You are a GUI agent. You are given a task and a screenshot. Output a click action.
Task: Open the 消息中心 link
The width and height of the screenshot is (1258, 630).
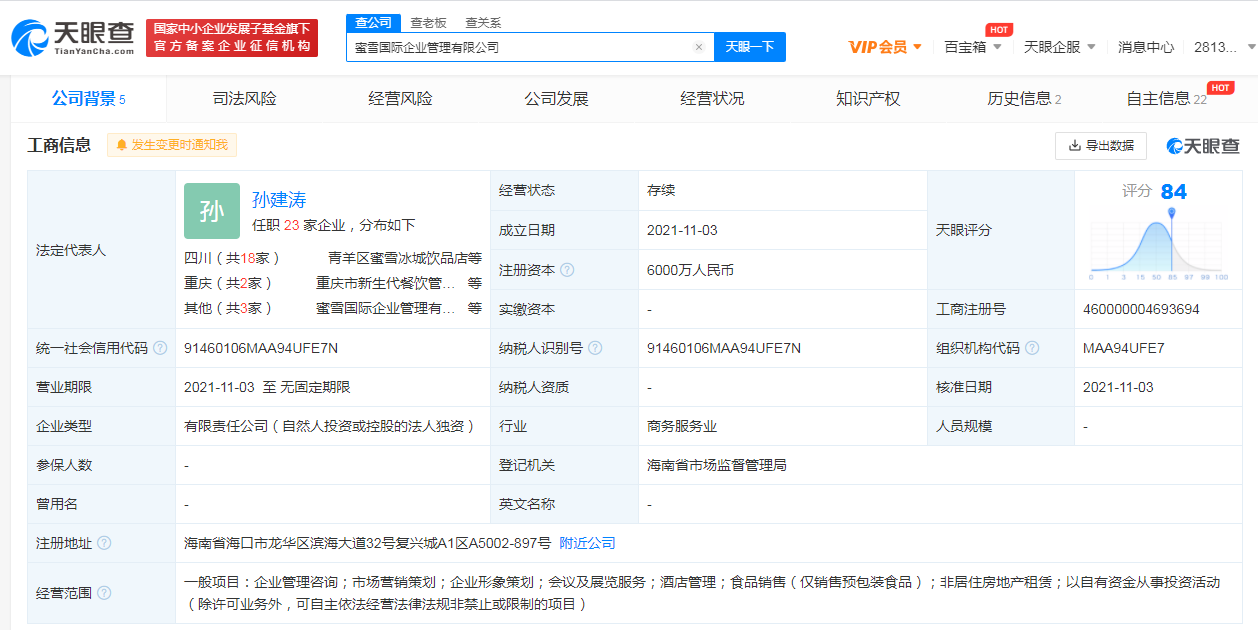pos(1146,47)
